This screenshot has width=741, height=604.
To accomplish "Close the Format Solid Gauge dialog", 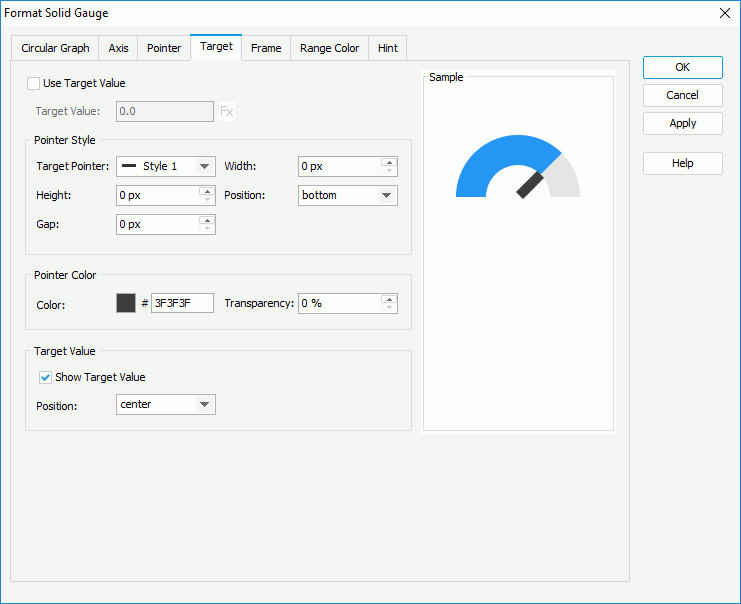I will click(x=724, y=13).
